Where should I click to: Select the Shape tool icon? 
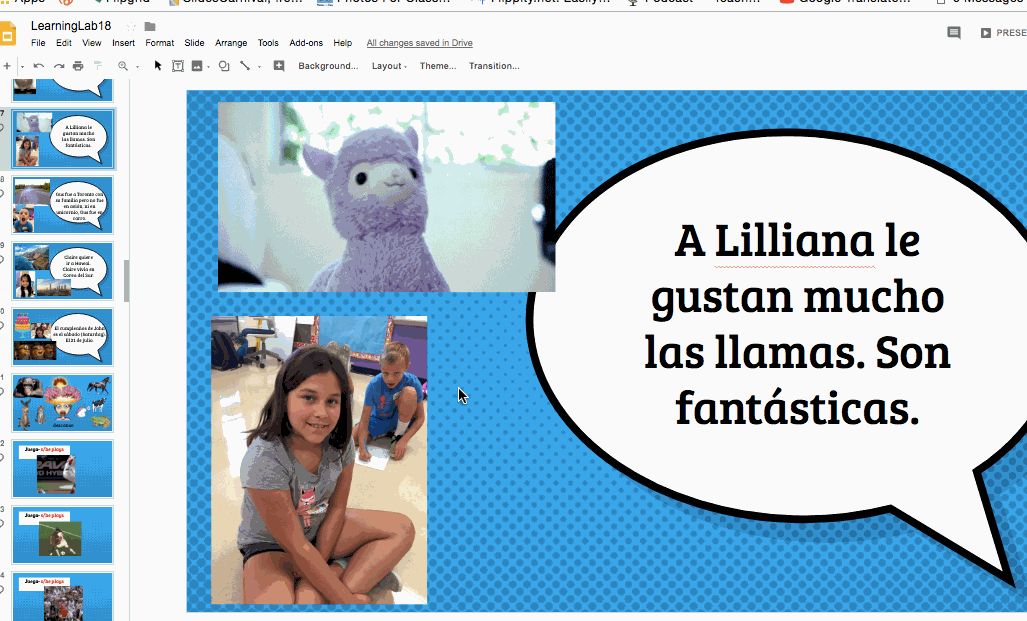pyautogui.click(x=223, y=66)
